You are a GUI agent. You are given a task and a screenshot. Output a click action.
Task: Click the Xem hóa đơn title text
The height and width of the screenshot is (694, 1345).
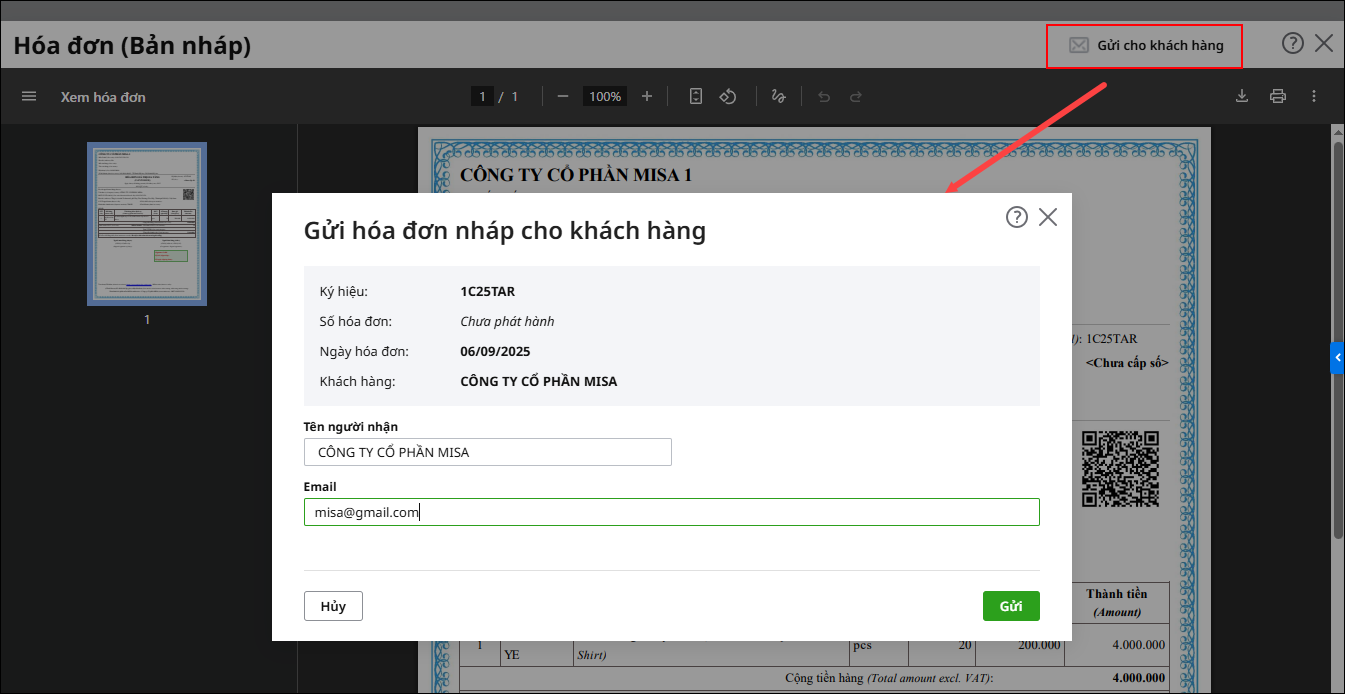(103, 97)
